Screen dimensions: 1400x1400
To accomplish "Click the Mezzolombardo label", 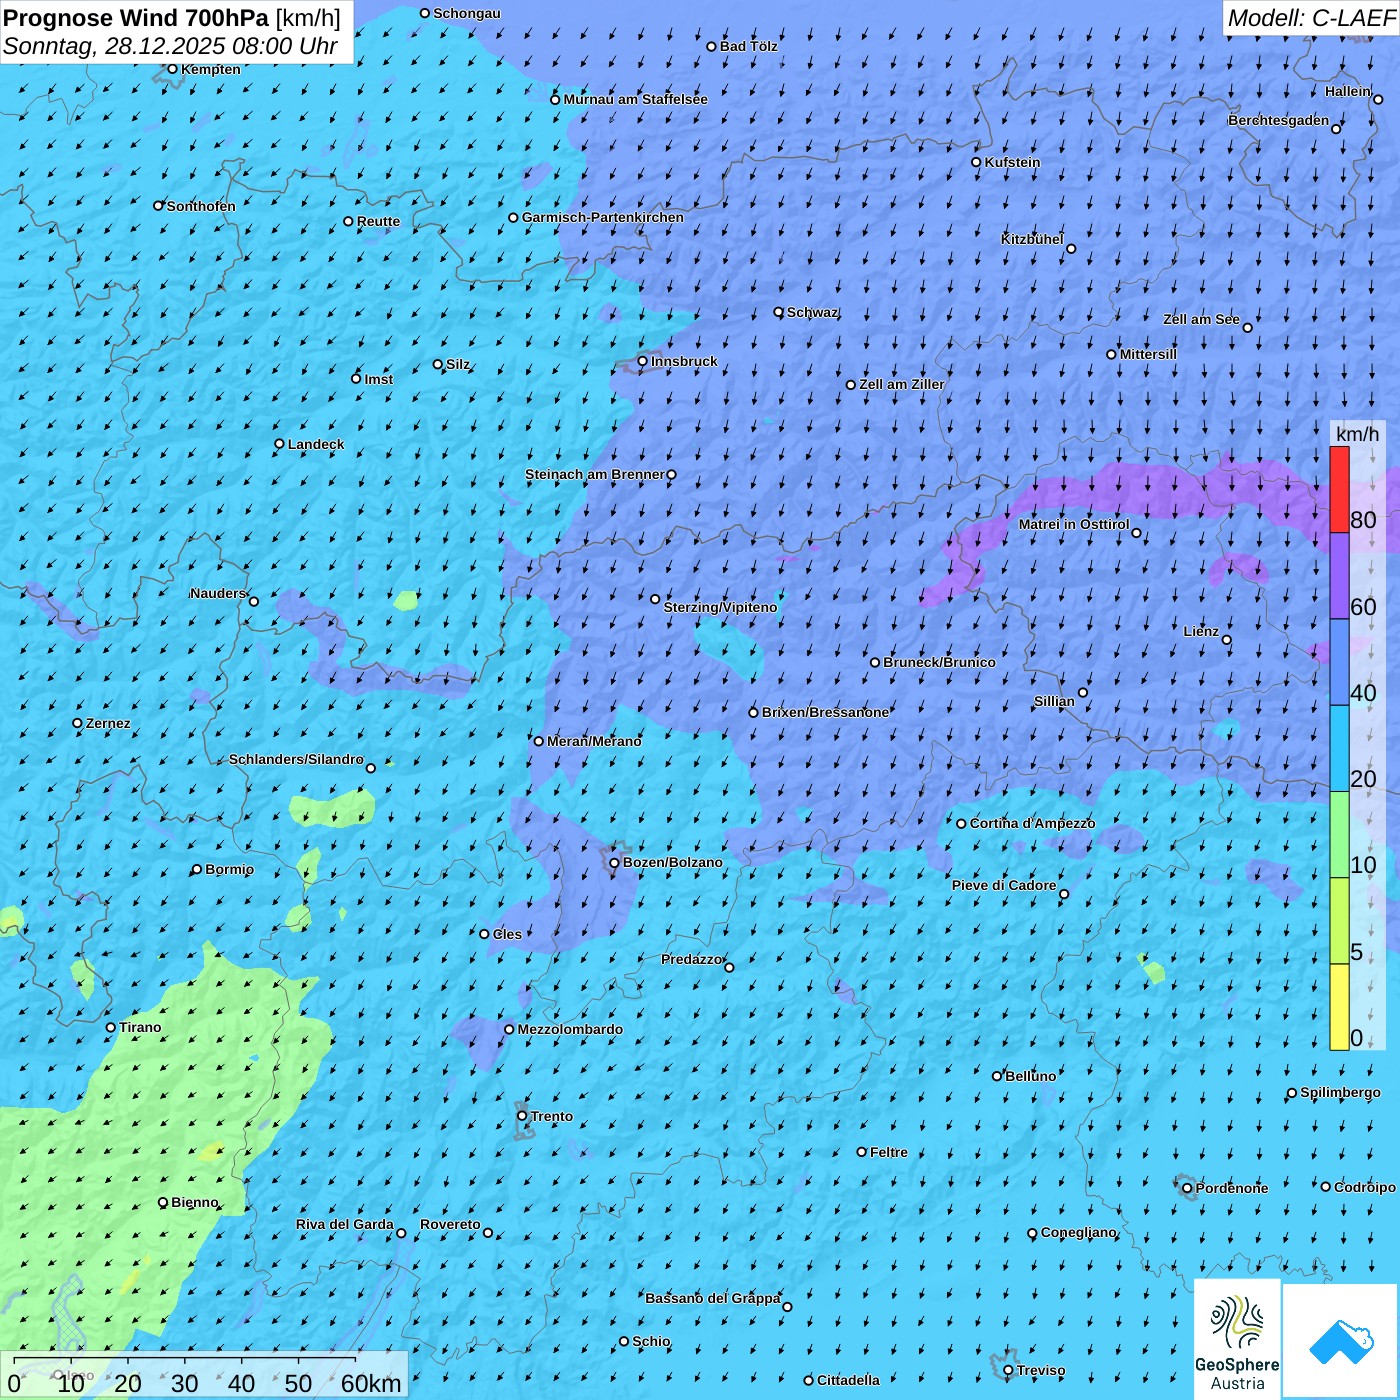I will pyautogui.click(x=570, y=1029).
